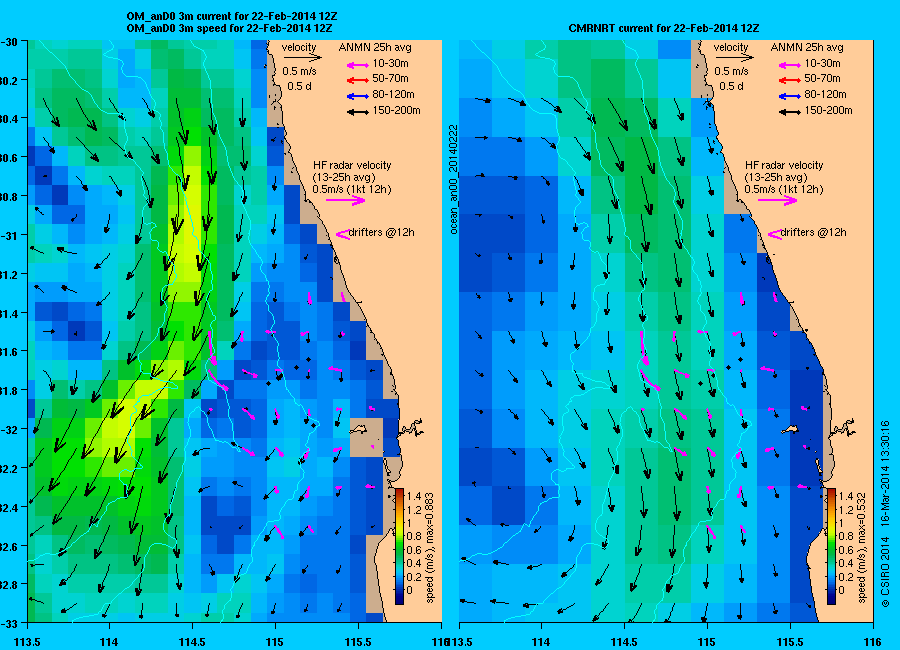Click the '50-70m' label in the OM_anD0 legend

(x=390, y=78)
